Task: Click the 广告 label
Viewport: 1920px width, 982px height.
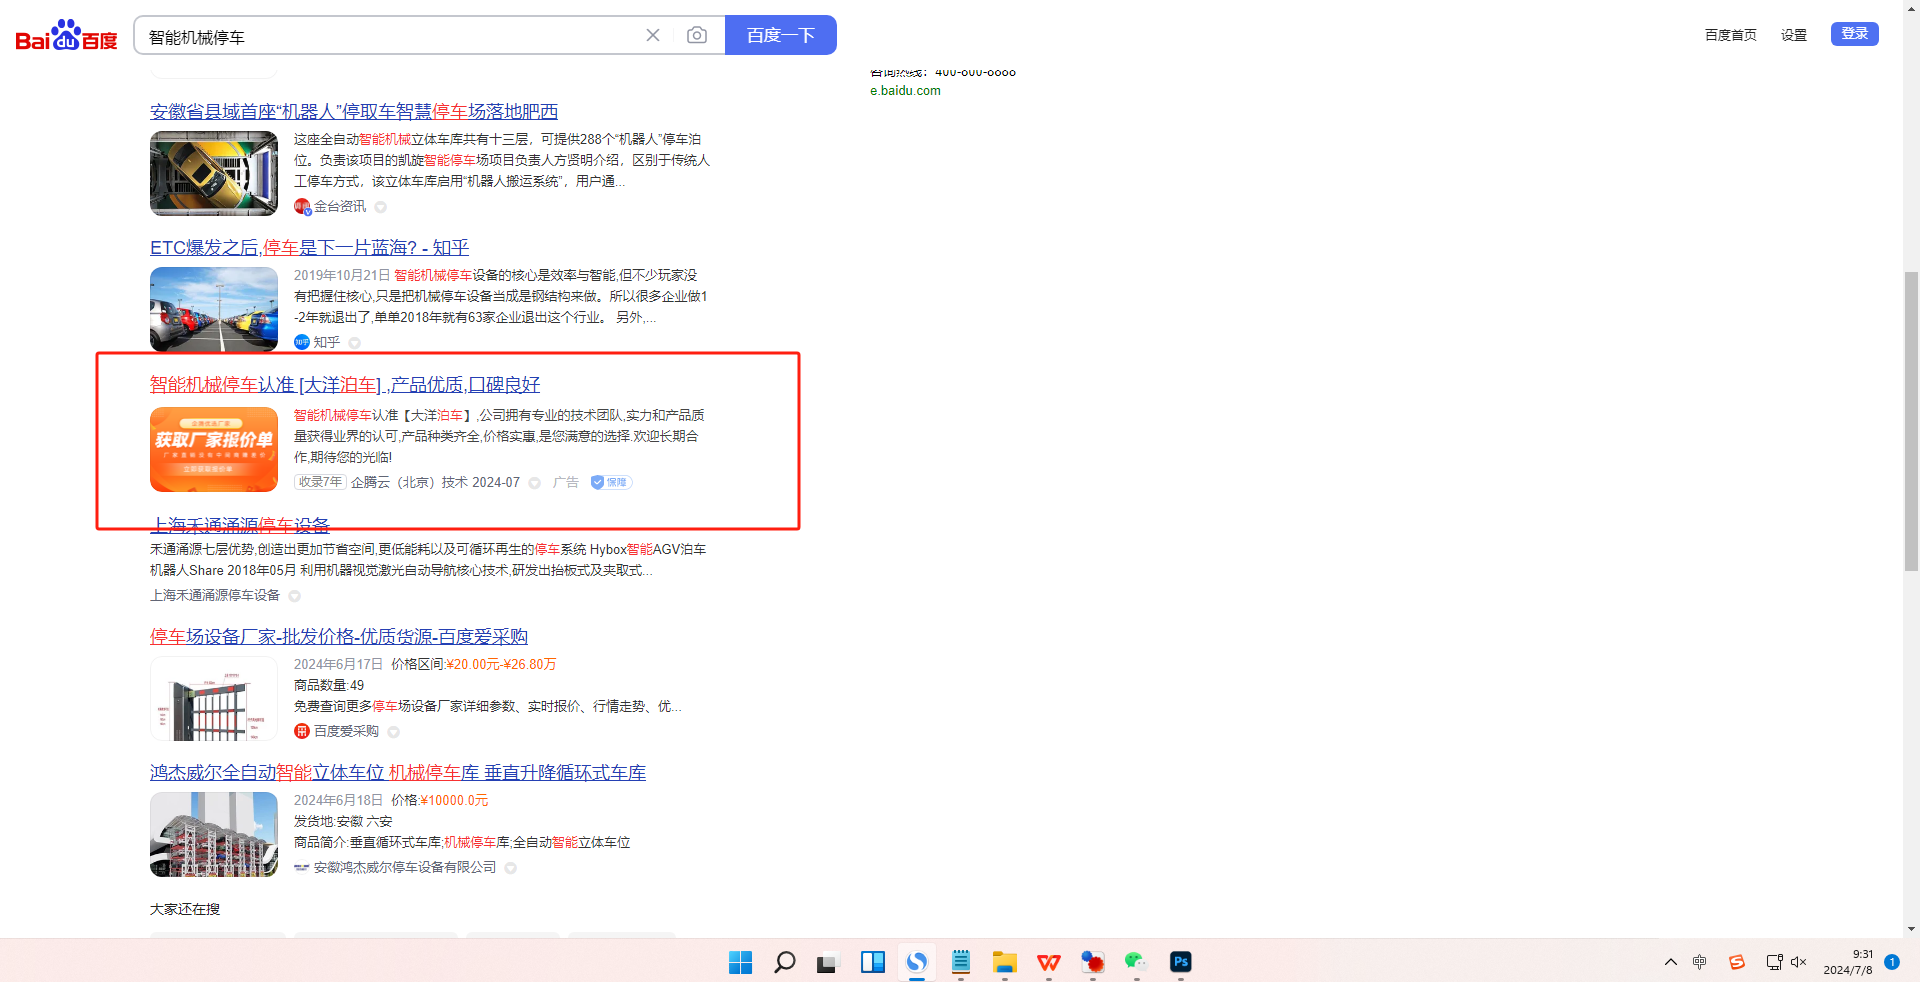Action: 566,482
